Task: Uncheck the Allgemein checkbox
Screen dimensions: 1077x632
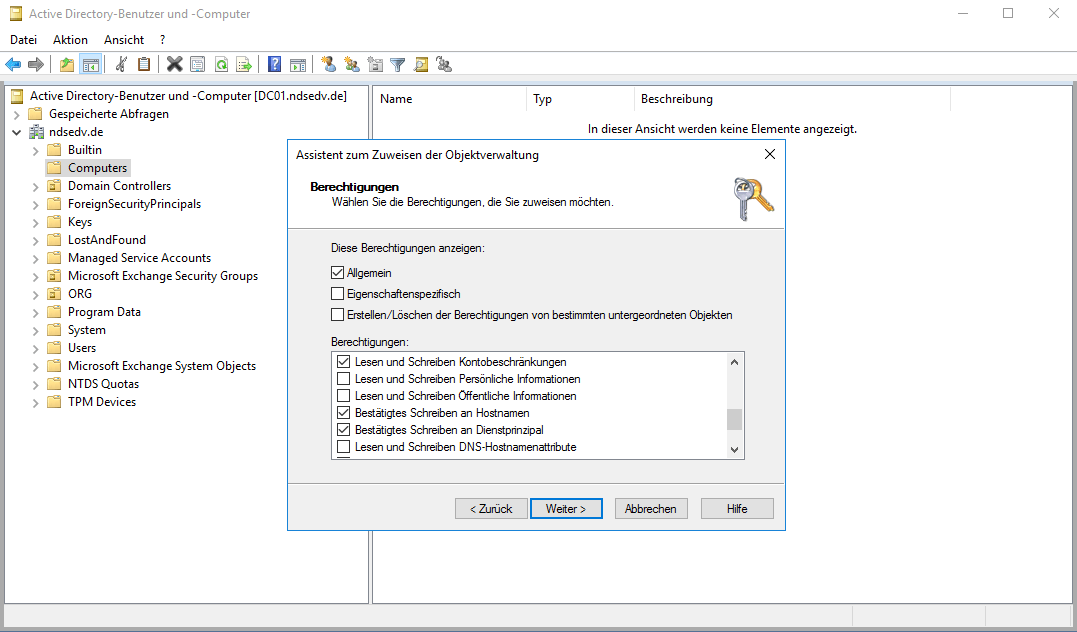Action: point(338,273)
